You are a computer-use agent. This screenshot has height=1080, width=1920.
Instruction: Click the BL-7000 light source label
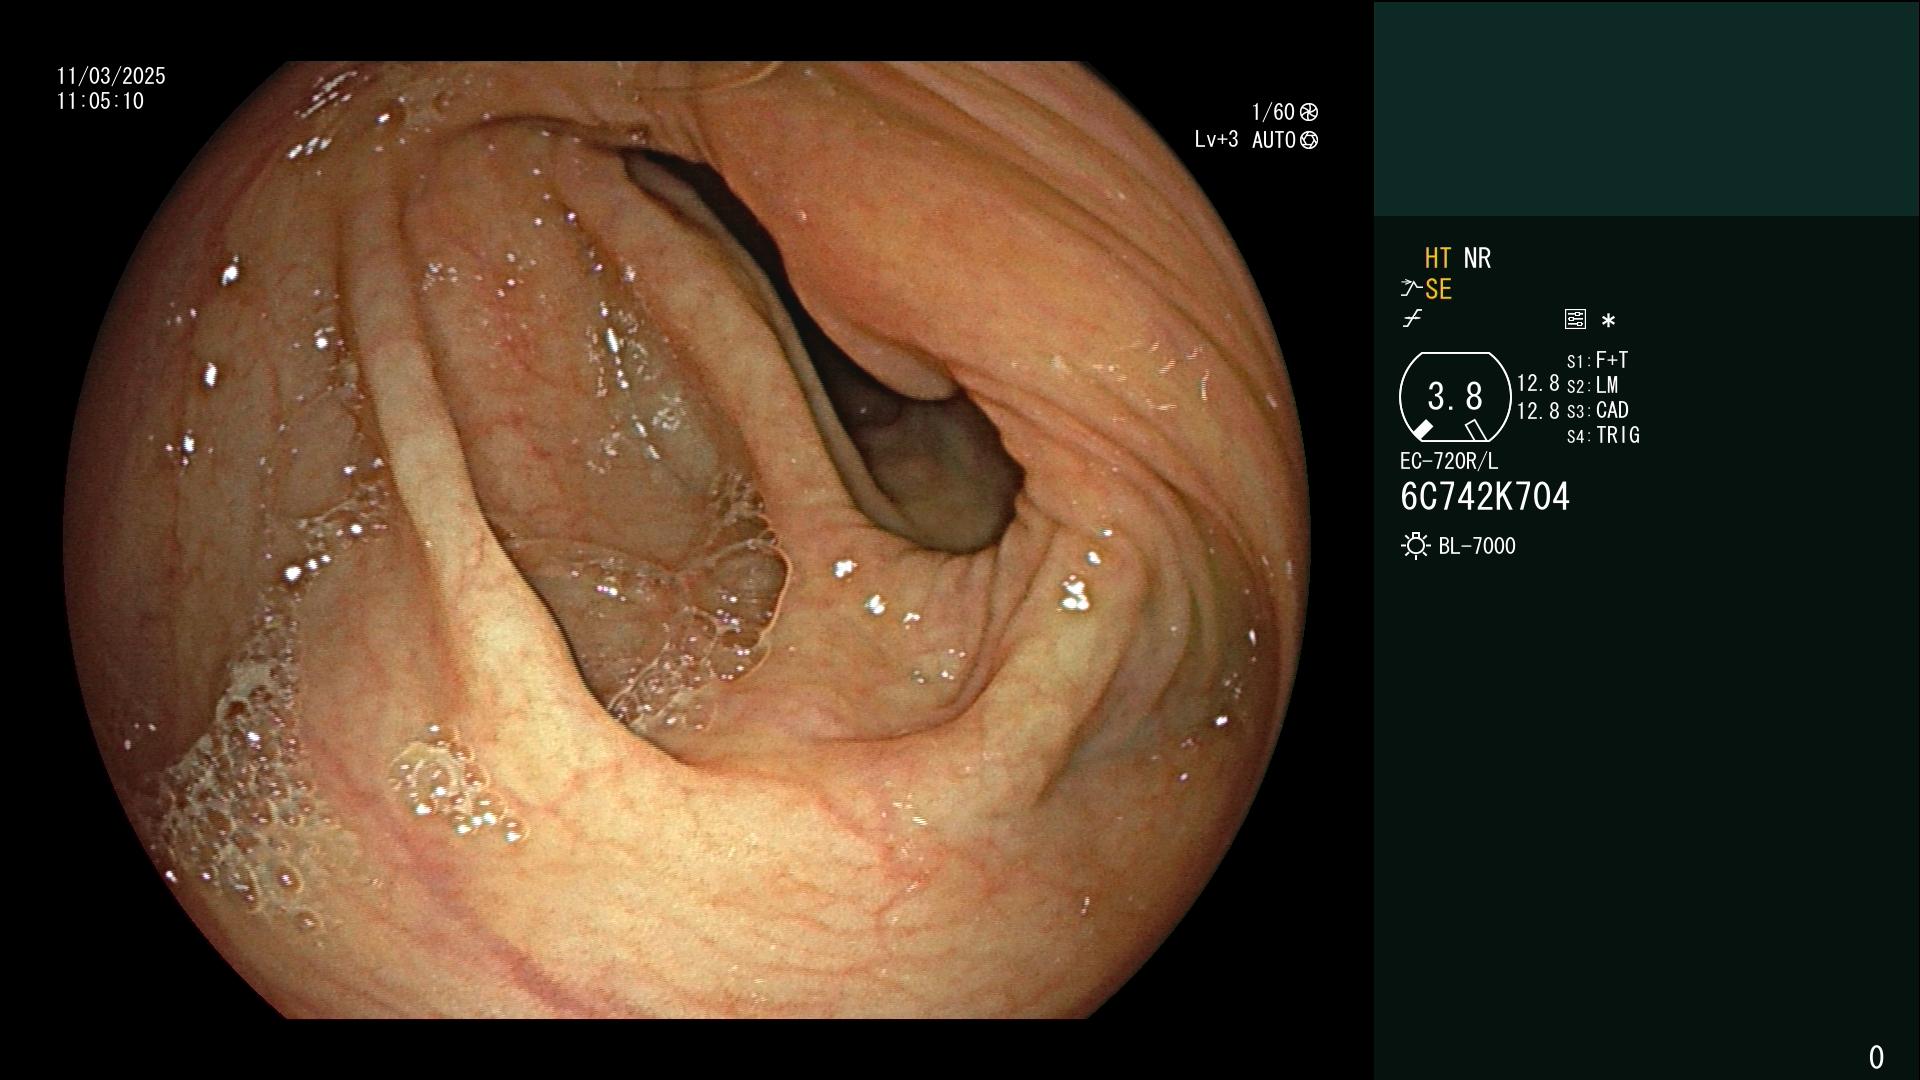point(1477,546)
